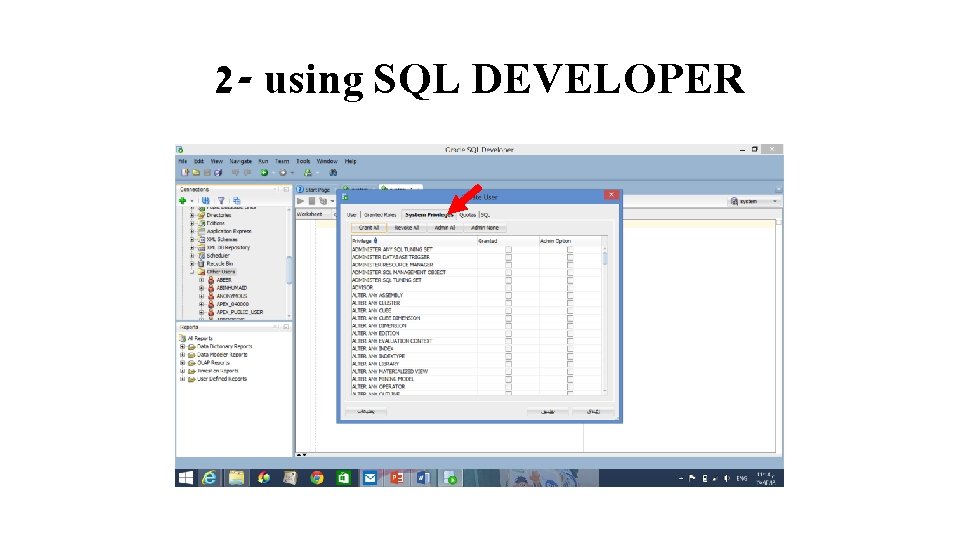Screen dimensions: 960x540
Task: Open the system connection dropdown
Action: point(774,201)
